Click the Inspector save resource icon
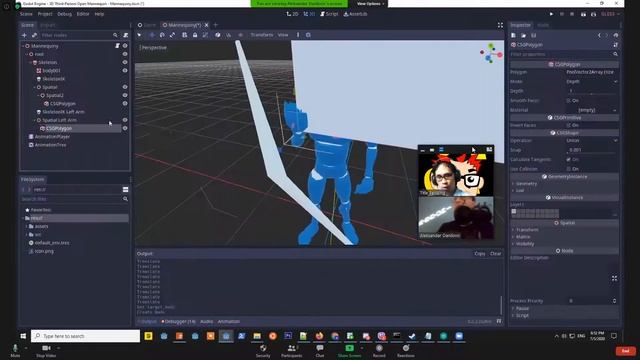This screenshot has width=640, height=360. click(533, 36)
